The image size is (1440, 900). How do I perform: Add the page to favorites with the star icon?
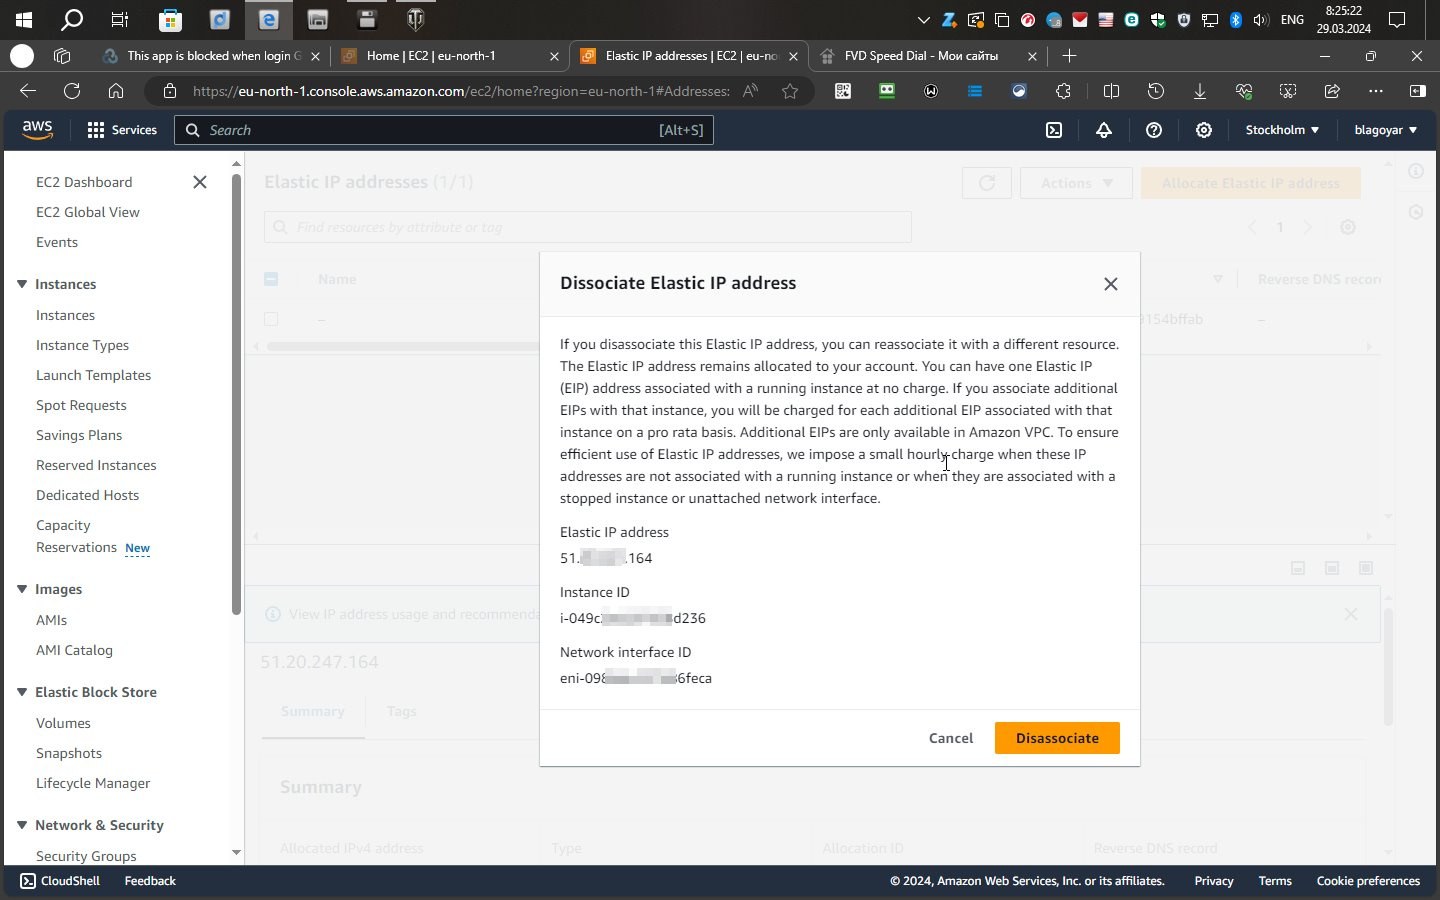point(790,91)
